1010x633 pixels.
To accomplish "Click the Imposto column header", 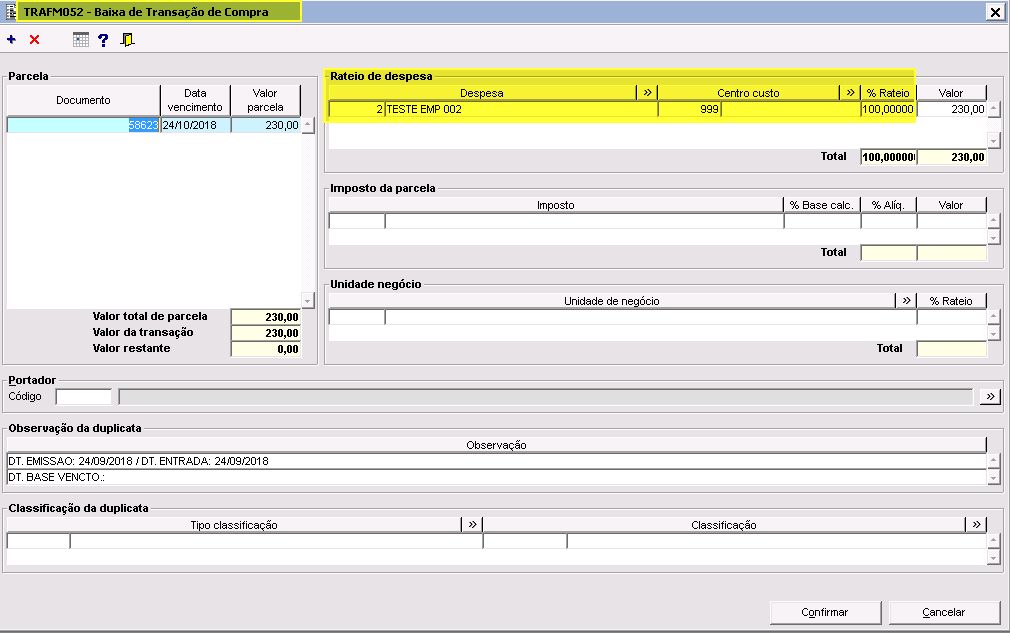I will pos(555,205).
